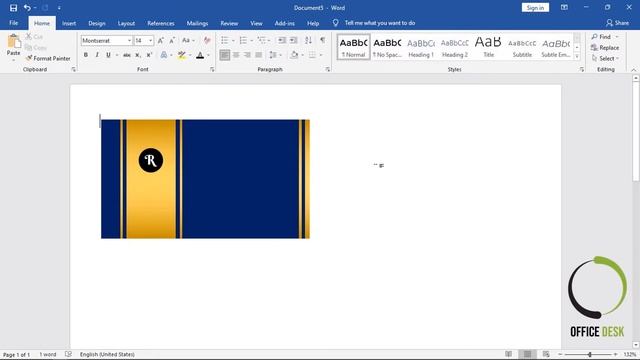Open the Styles pane launcher

(582, 69)
